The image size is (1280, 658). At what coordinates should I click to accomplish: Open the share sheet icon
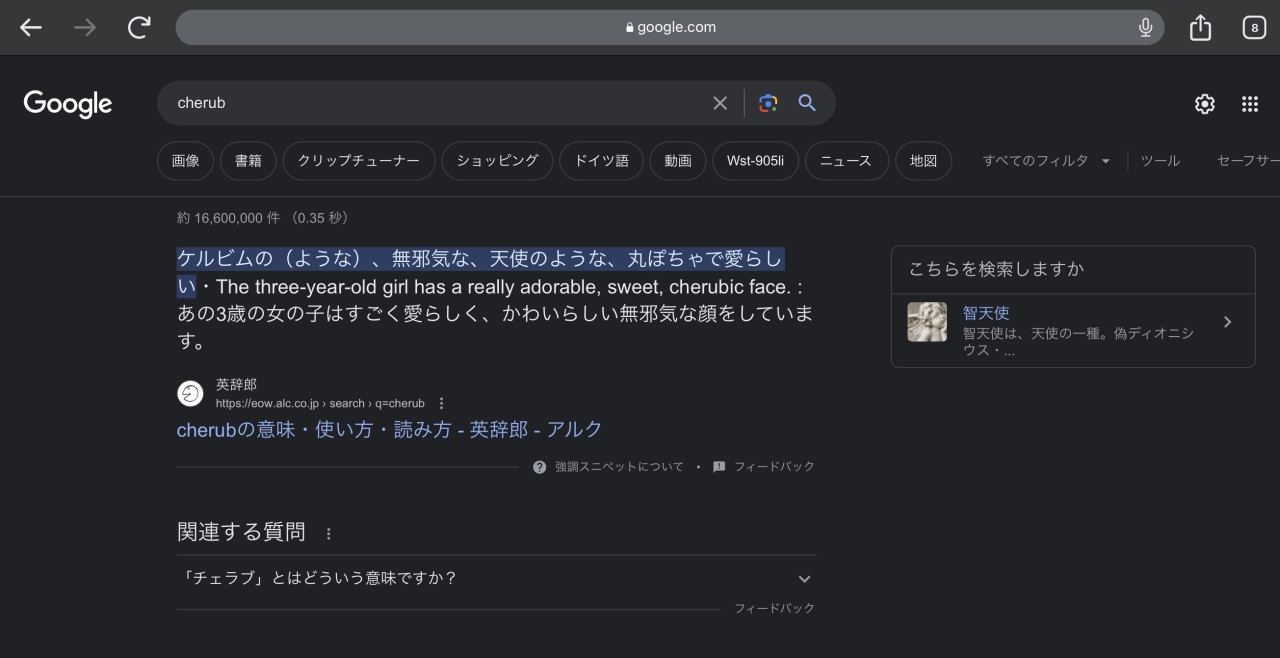point(1200,28)
